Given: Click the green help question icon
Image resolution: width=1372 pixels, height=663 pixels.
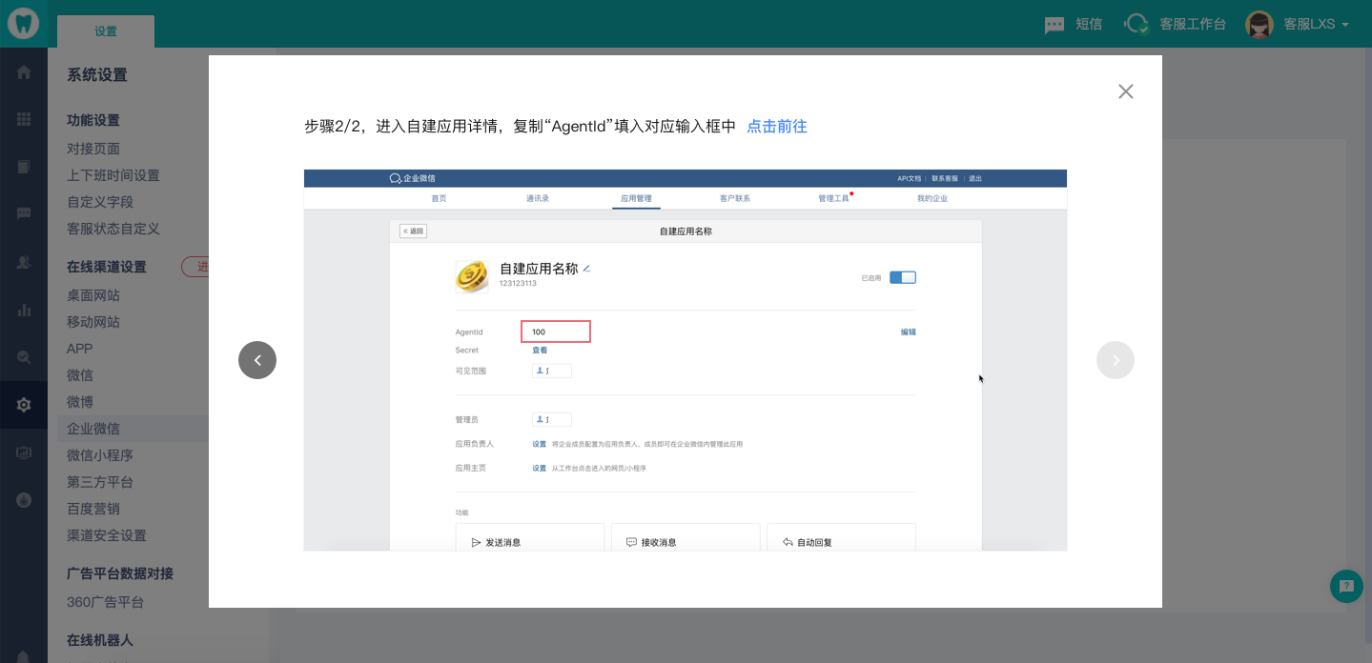Looking at the screenshot, I should click(1346, 586).
